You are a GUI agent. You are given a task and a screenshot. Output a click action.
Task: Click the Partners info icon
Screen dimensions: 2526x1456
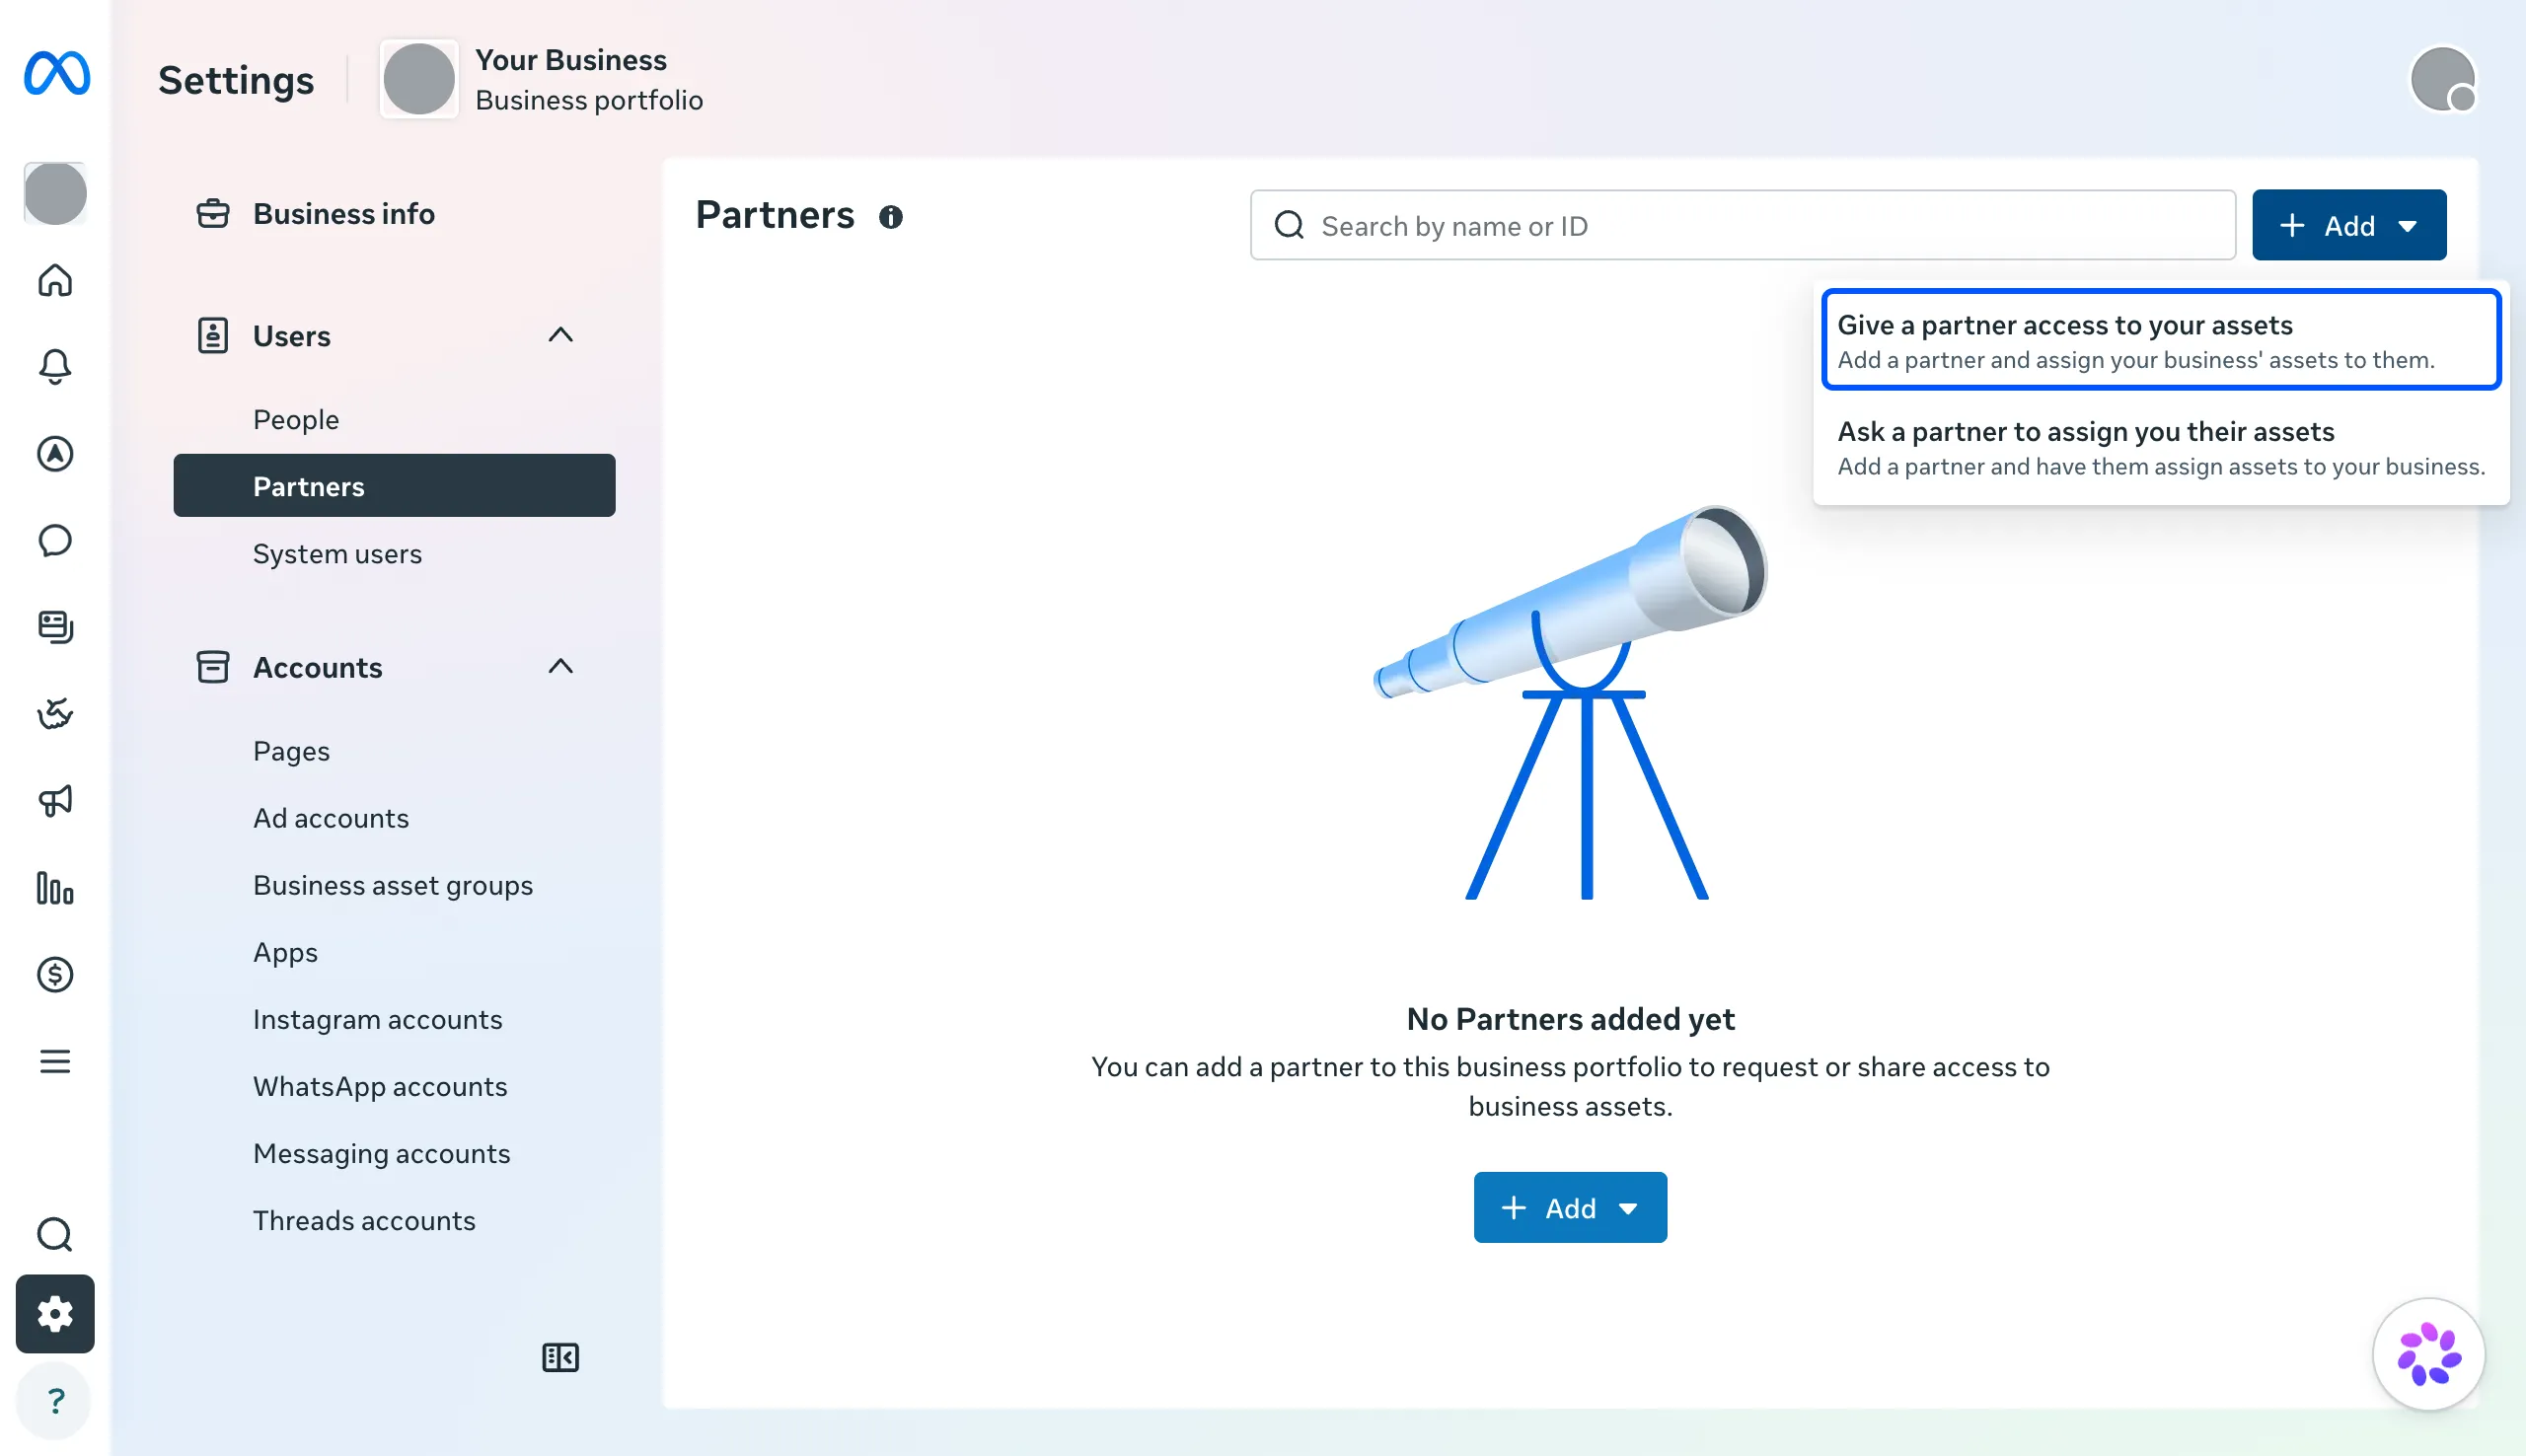890,217
